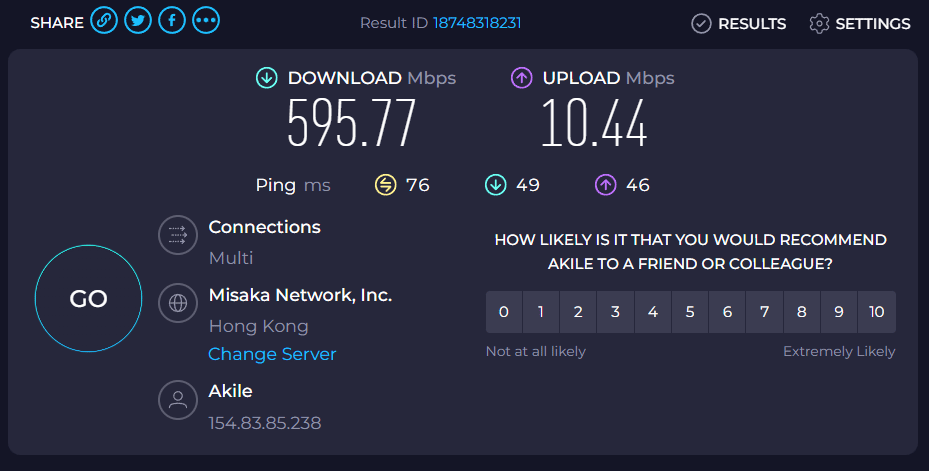
Task: Select rating 10 in recommendation survey
Action: pyautogui.click(x=877, y=312)
